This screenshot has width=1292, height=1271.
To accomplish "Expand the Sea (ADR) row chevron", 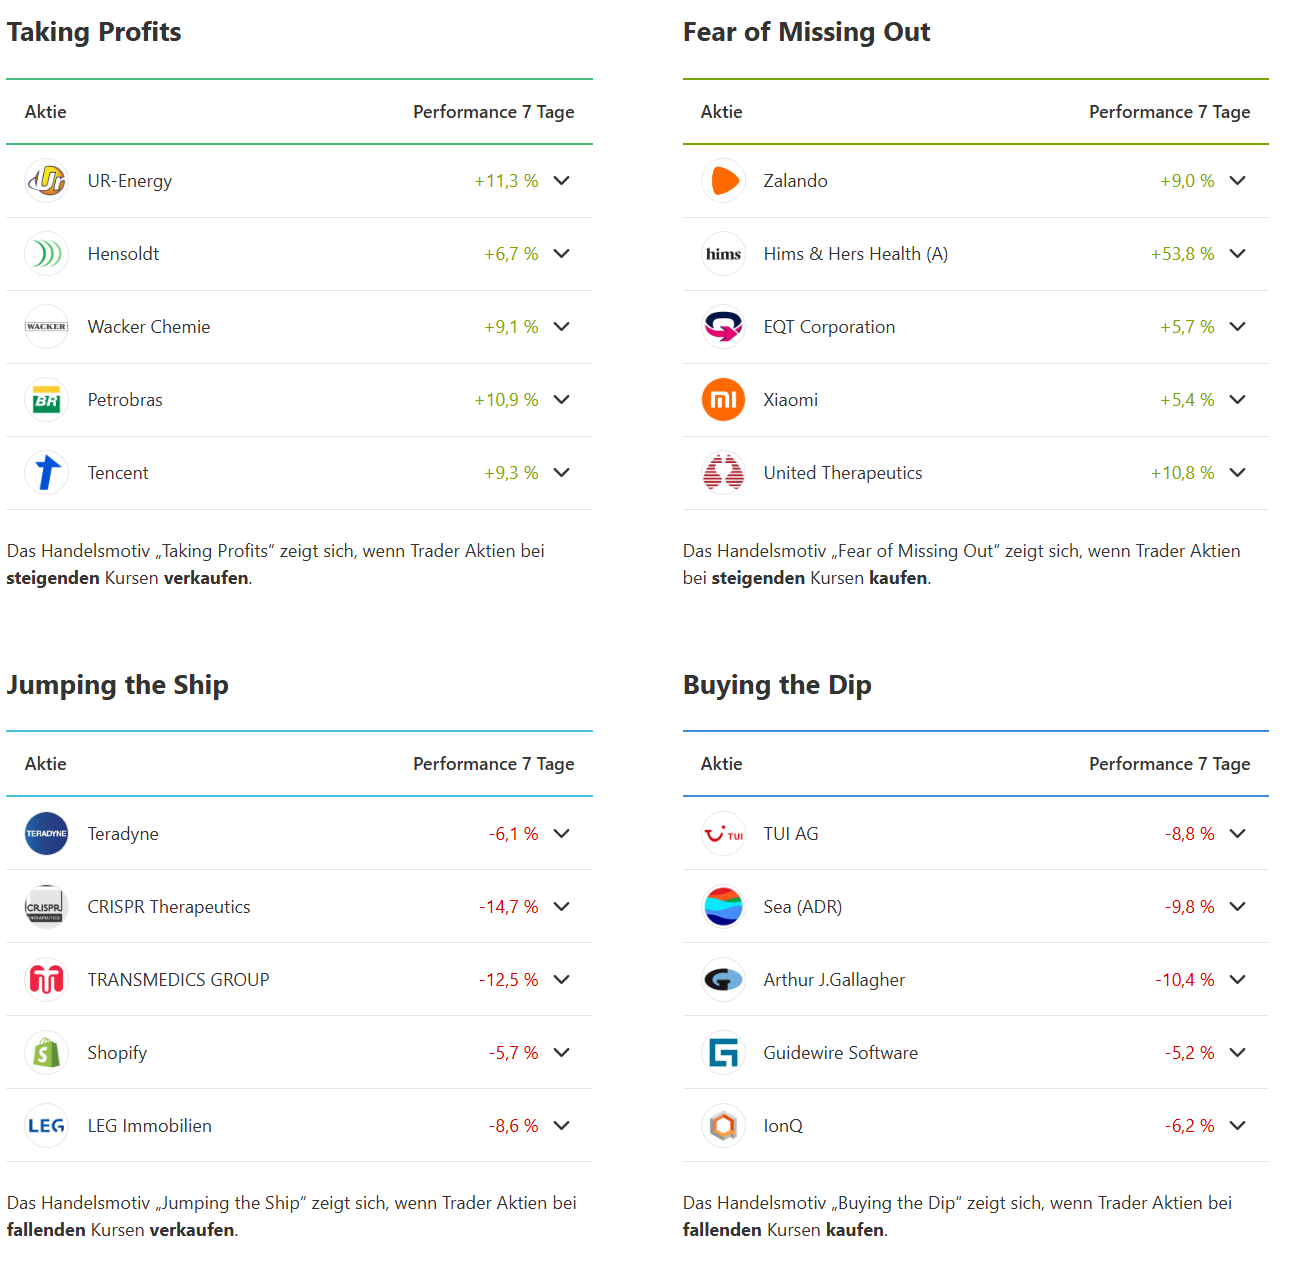I will (x=1238, y=907).
